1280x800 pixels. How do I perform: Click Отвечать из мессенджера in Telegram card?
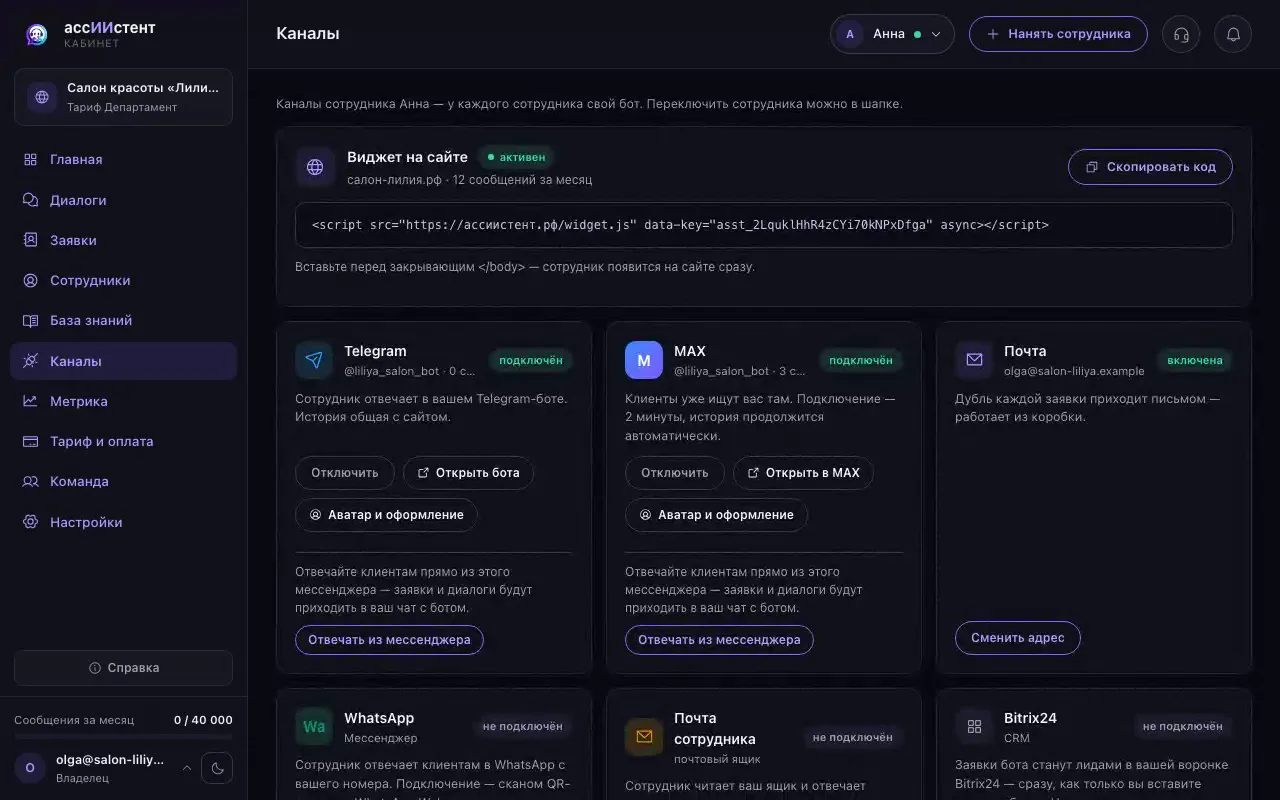pos(389,640)
